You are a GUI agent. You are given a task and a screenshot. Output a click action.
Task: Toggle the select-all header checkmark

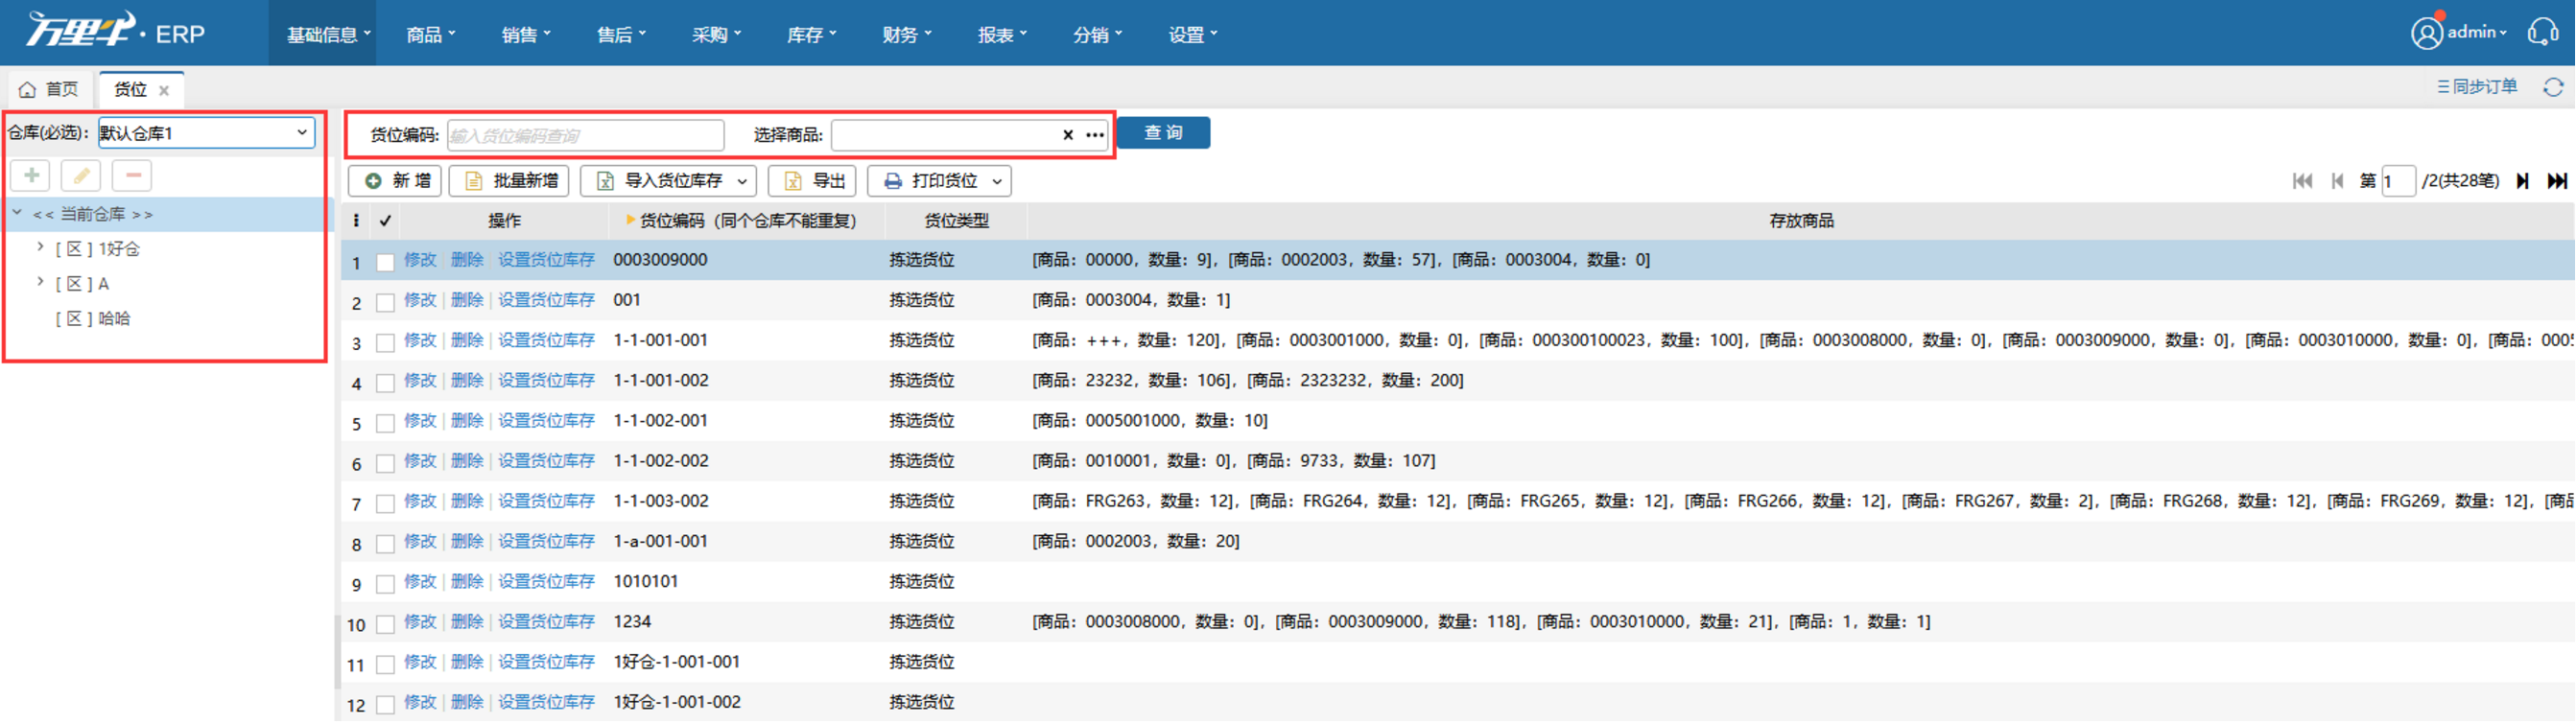(x=385, y=221)
